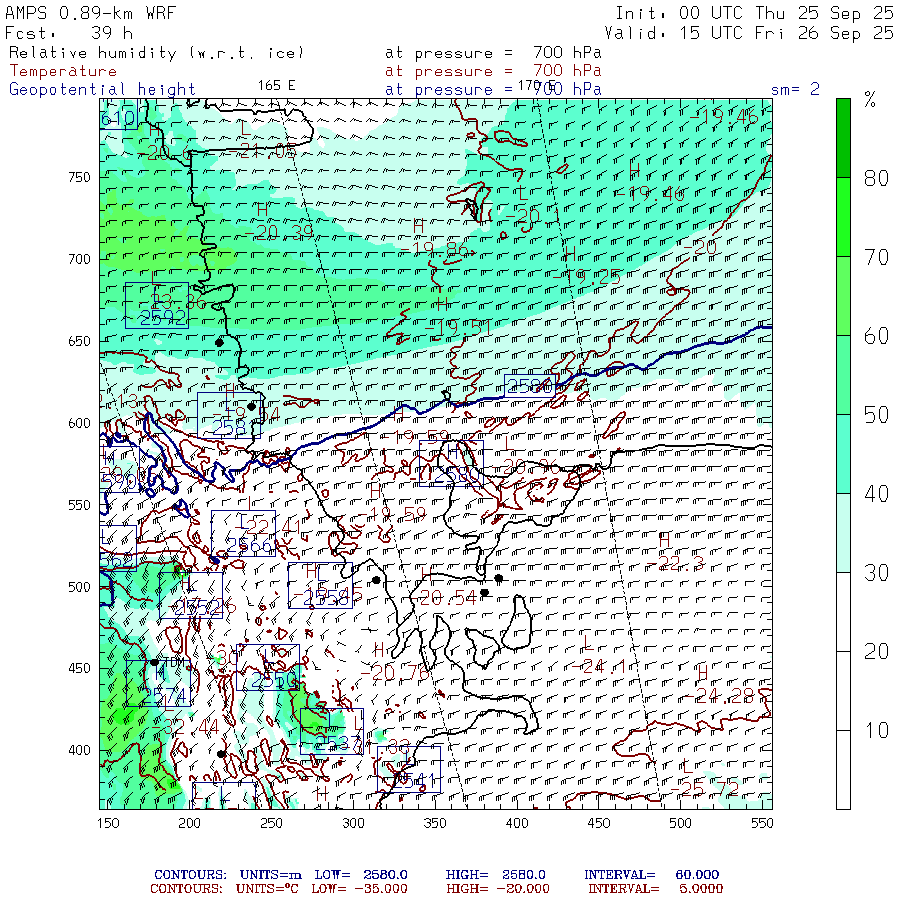
Task: Click the -22.3 temperature high label
Action: click(x=674, y=564)
